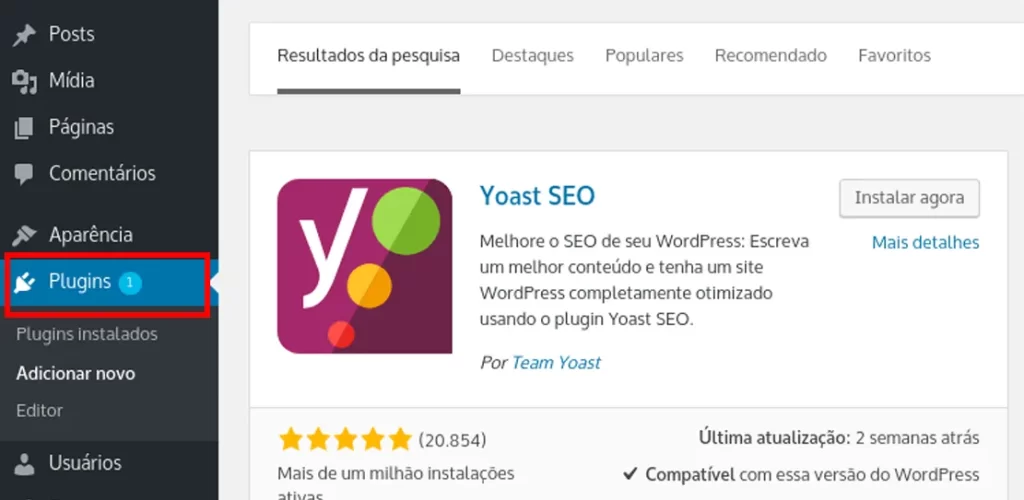1024x500 pixels.
Task: Click the Aparência paintbrush icon
Action: (24, 236)
